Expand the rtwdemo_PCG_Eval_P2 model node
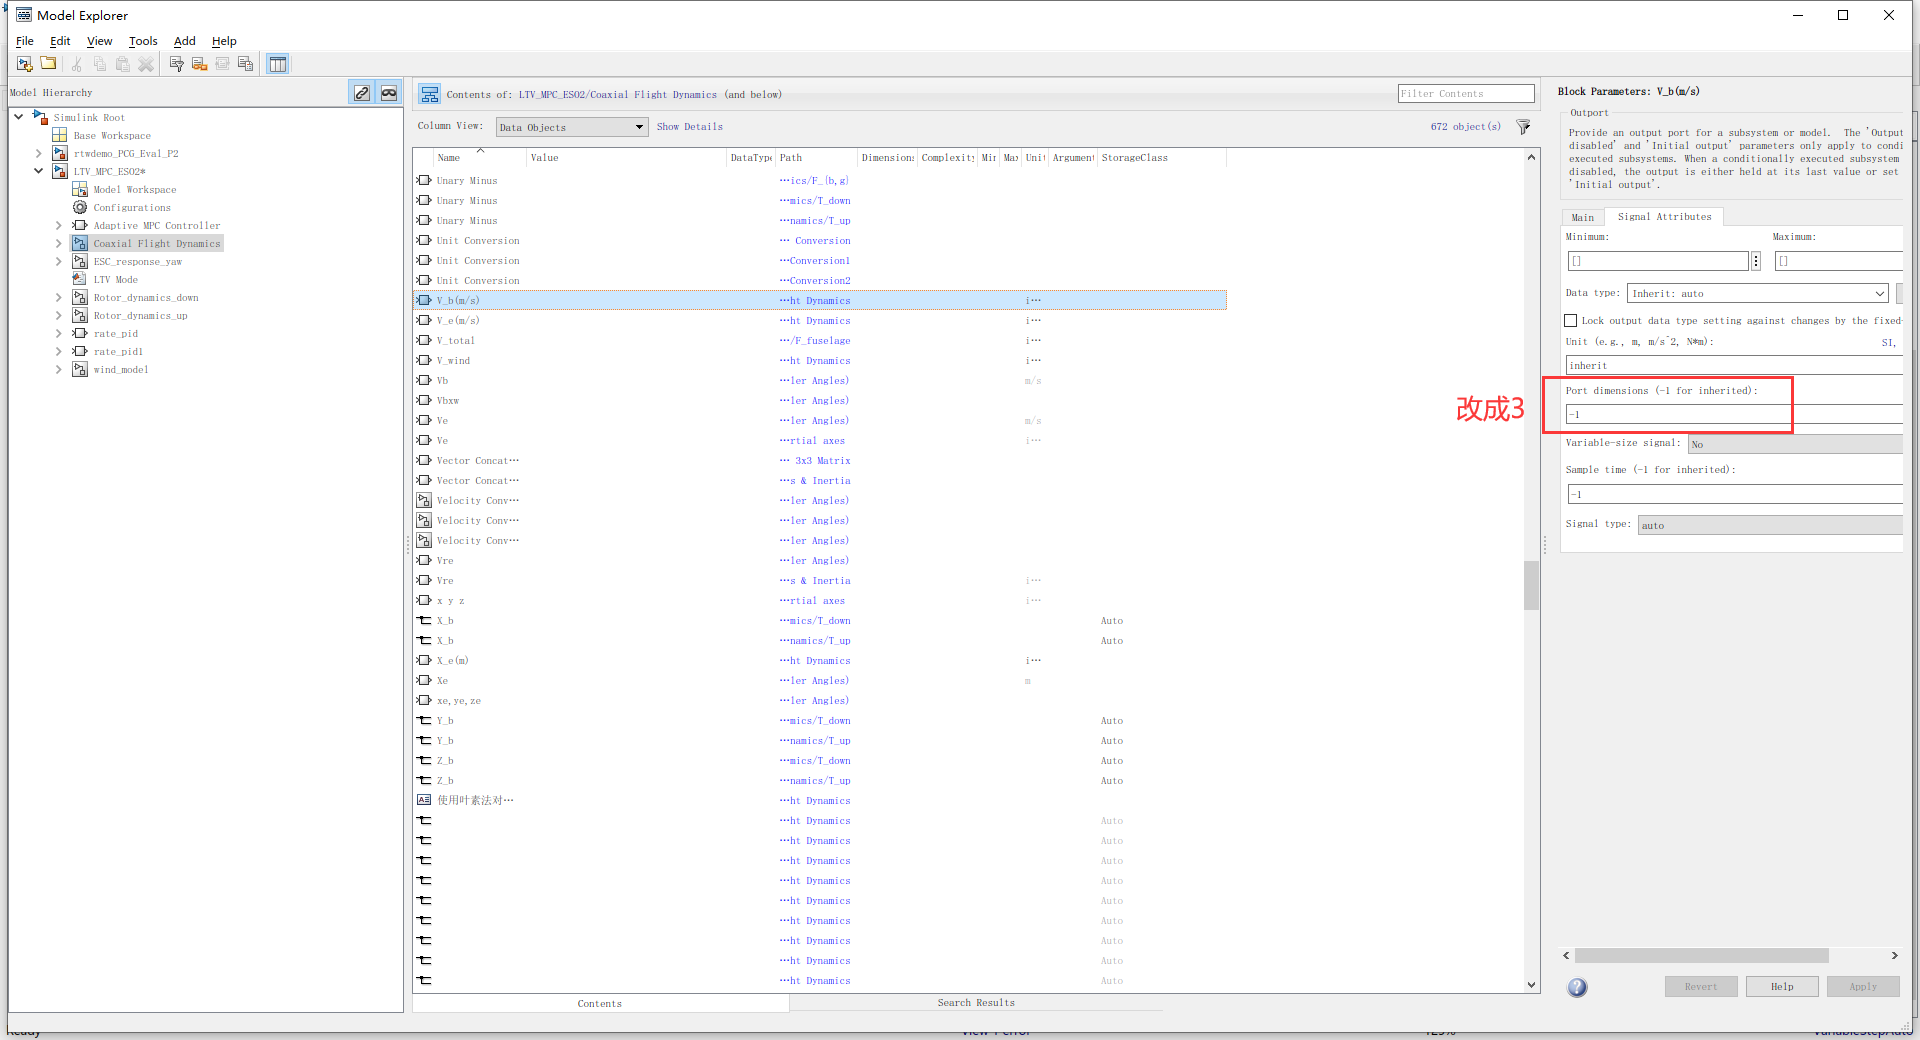 pyautogui.click(x=39, y=153)
